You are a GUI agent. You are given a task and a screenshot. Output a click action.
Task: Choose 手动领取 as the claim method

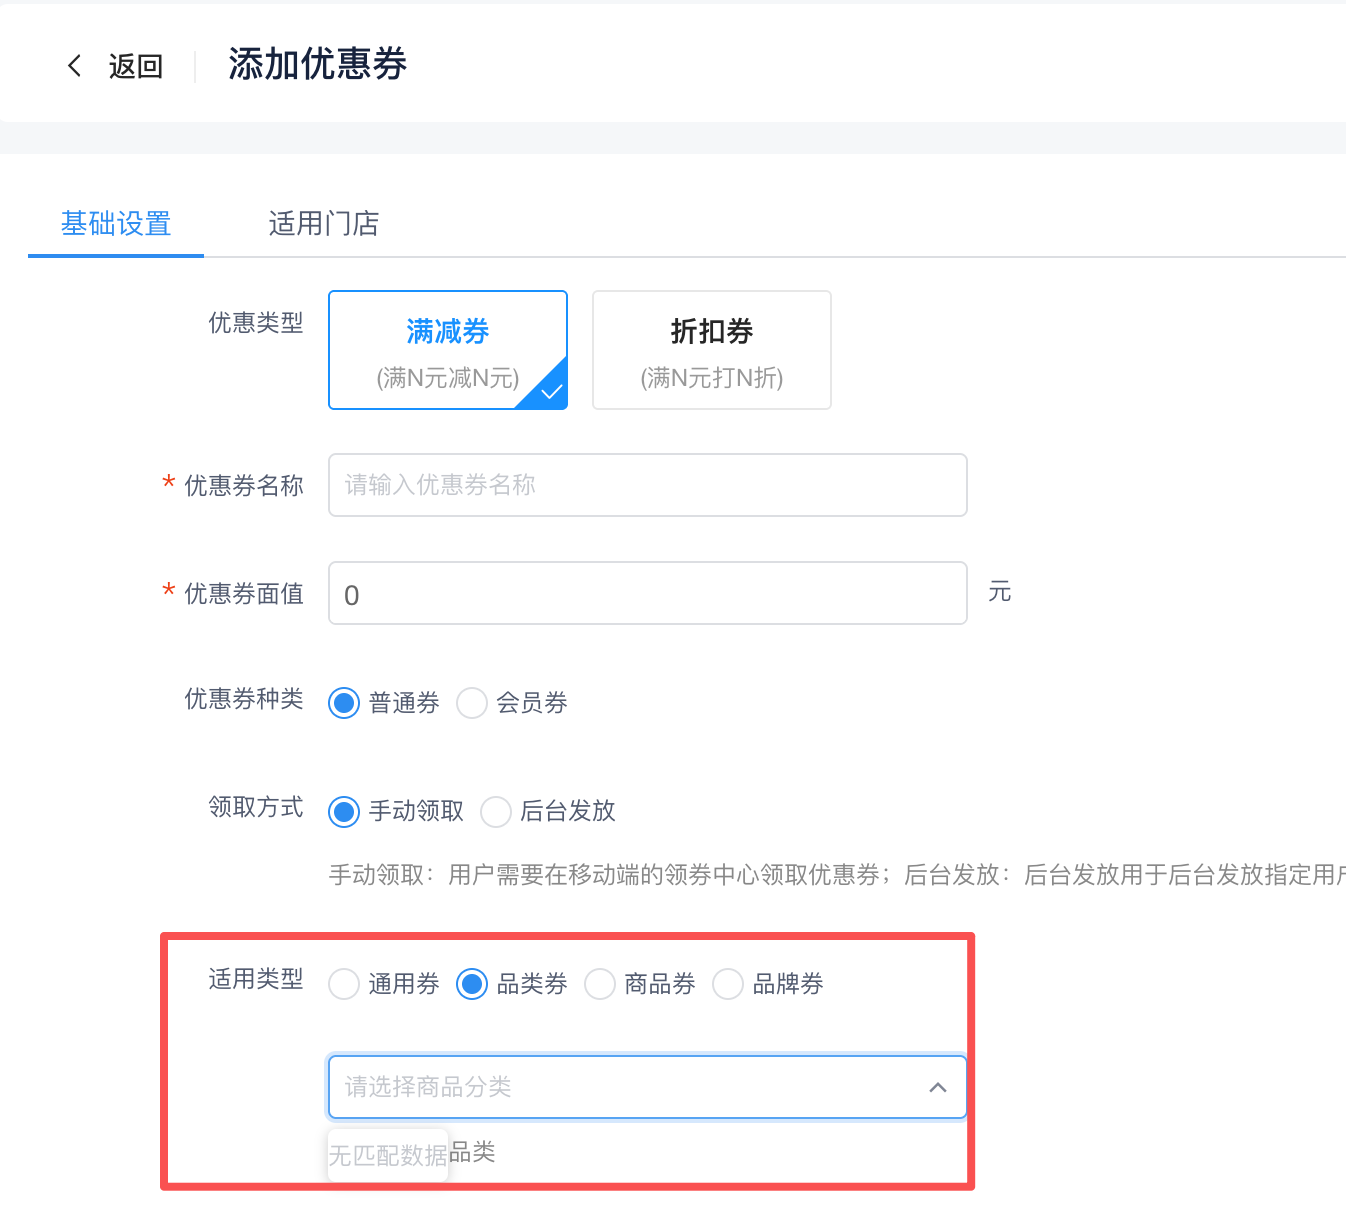point(344,811)
